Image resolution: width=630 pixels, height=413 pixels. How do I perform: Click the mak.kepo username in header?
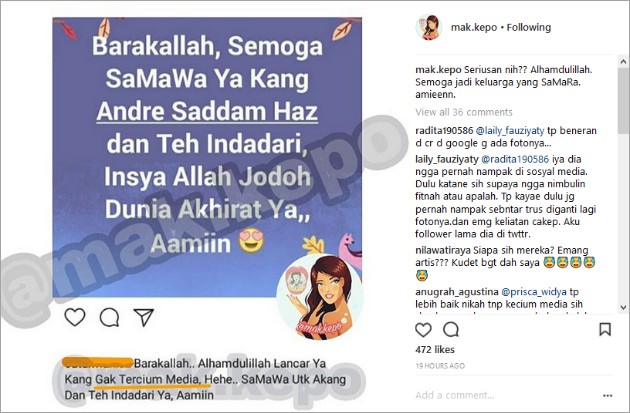click(474, 27)
